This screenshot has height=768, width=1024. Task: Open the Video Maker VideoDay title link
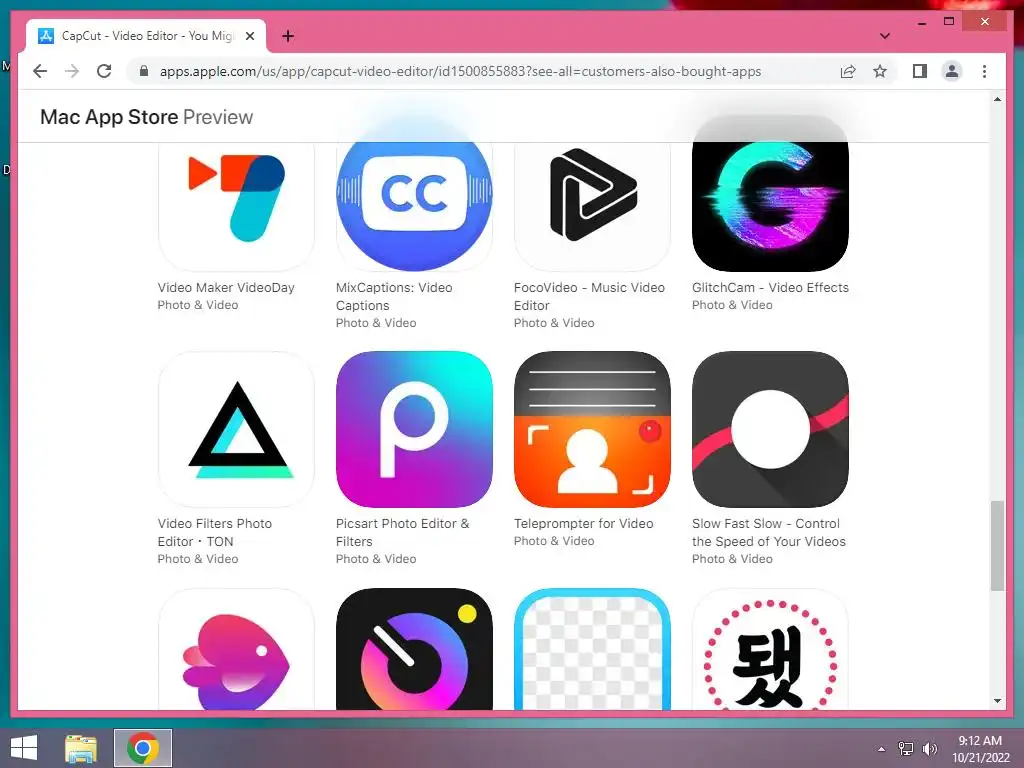226,287
